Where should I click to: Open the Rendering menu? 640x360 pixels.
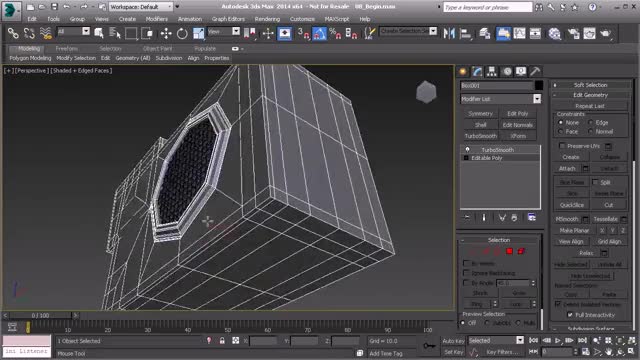267,19
